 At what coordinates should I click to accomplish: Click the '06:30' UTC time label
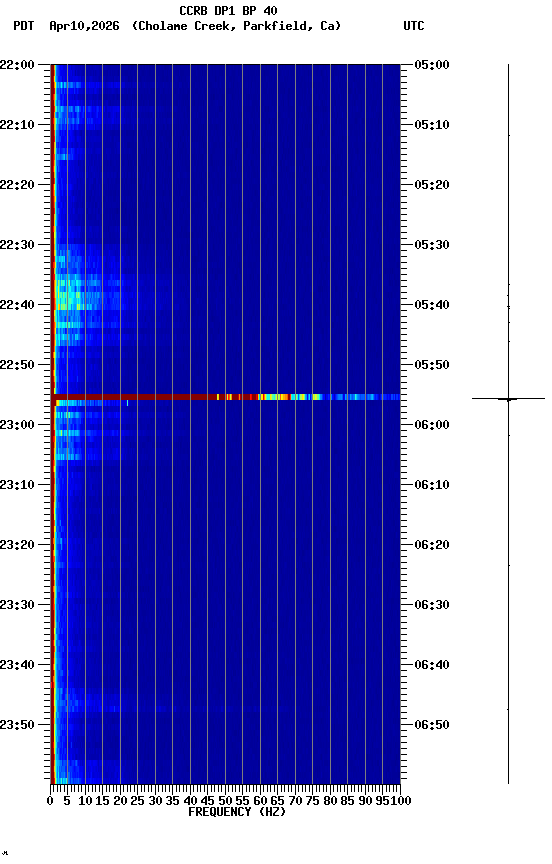click(x=432, y=606)
